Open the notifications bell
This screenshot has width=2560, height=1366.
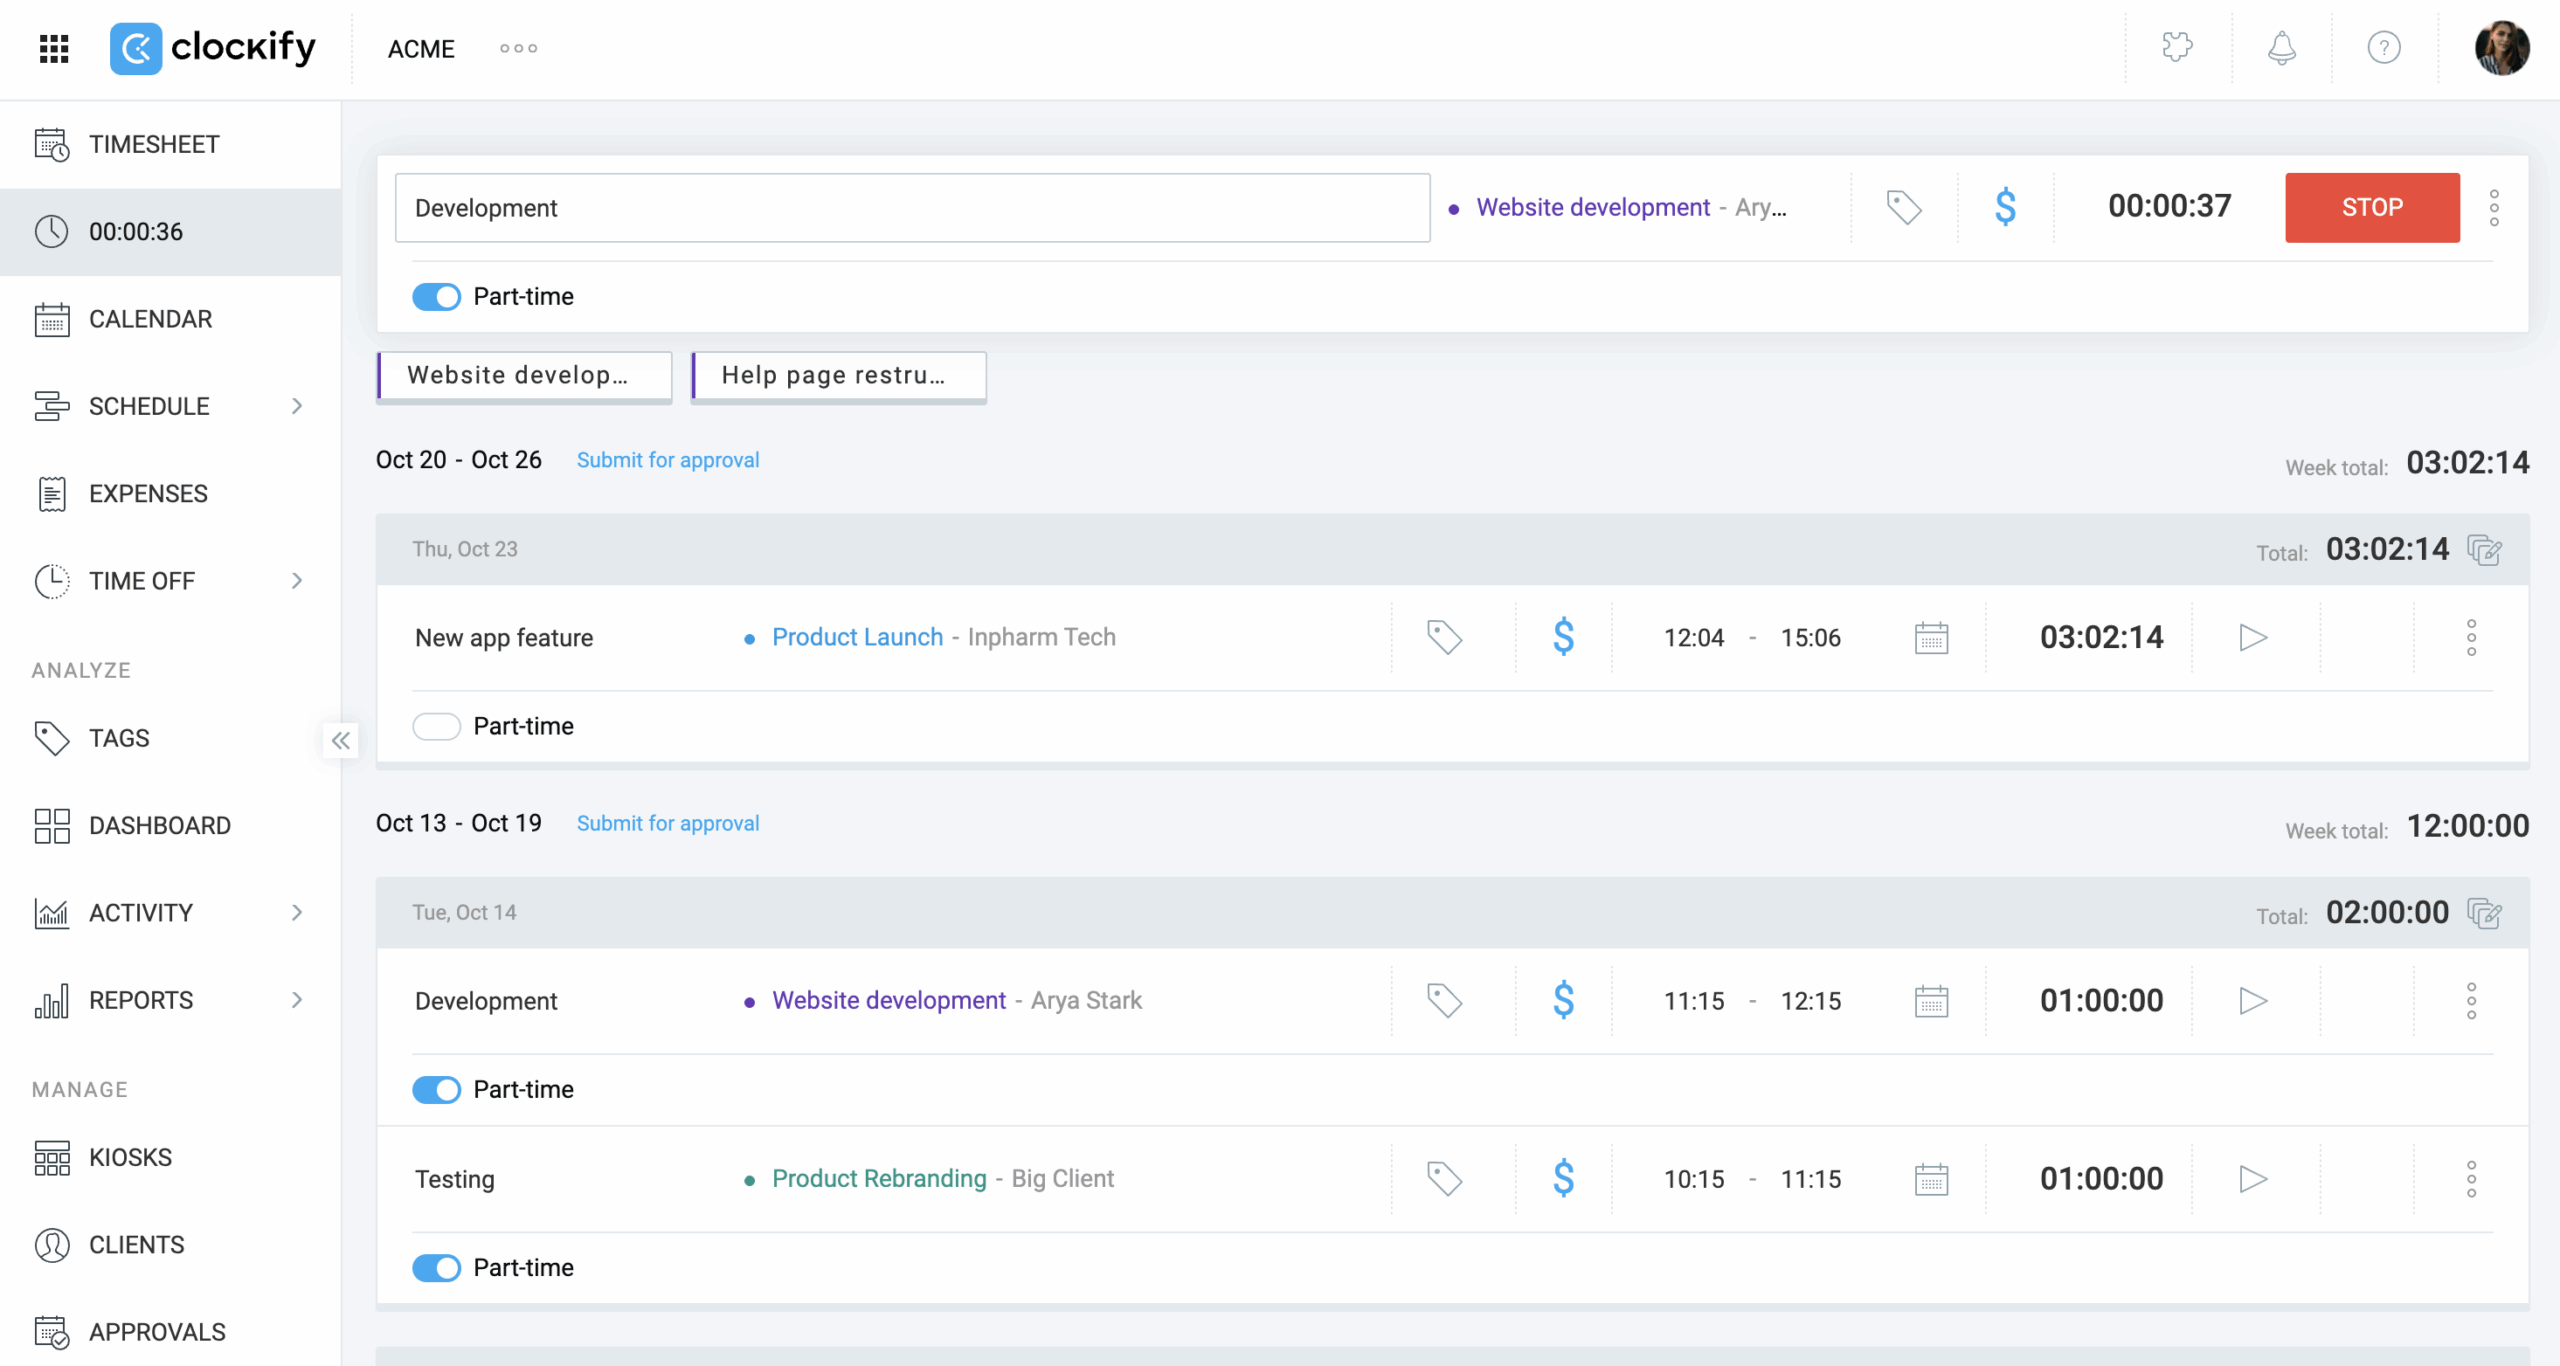tap(2281, 48)
